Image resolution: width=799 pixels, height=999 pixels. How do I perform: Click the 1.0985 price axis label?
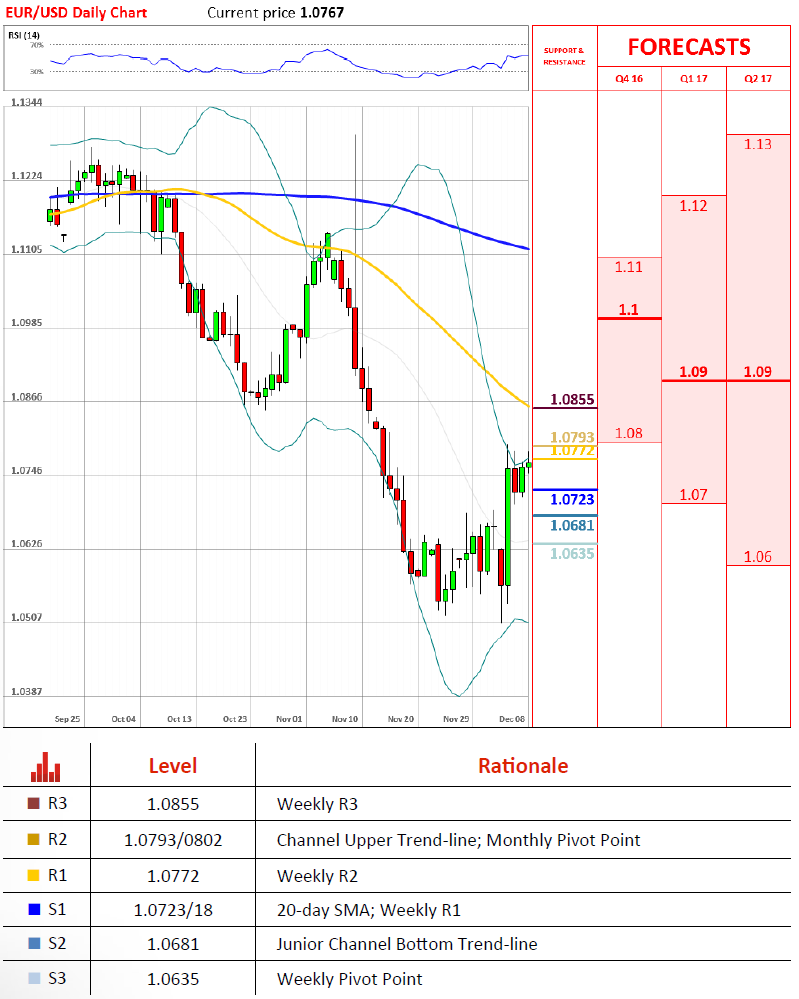27,323
